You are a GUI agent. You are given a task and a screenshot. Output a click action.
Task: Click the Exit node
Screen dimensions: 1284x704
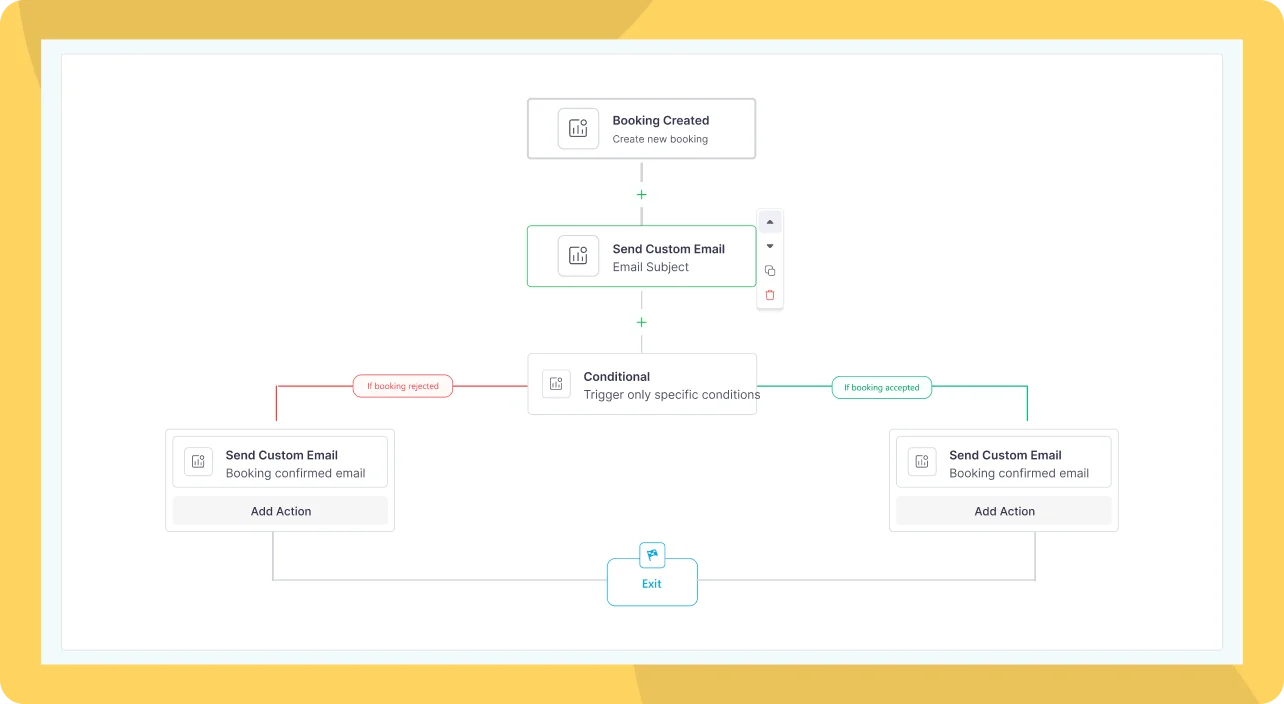pyautogui.click(x=652, y=584)
